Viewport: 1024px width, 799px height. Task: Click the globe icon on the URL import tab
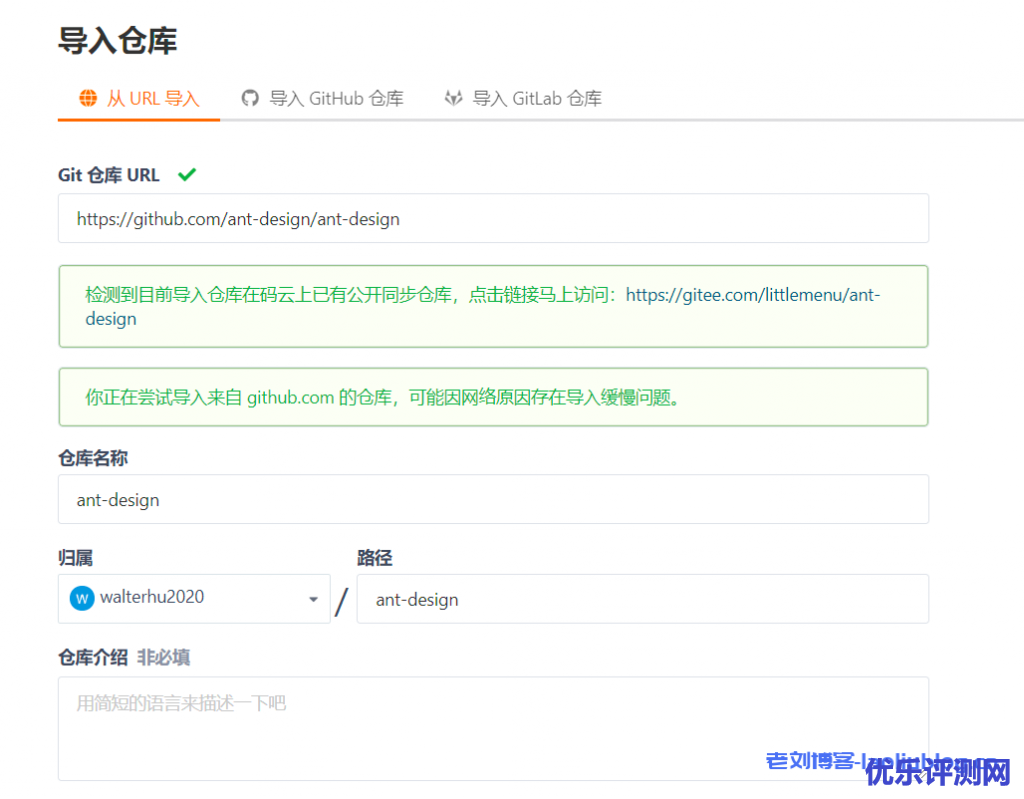(88, 98)
